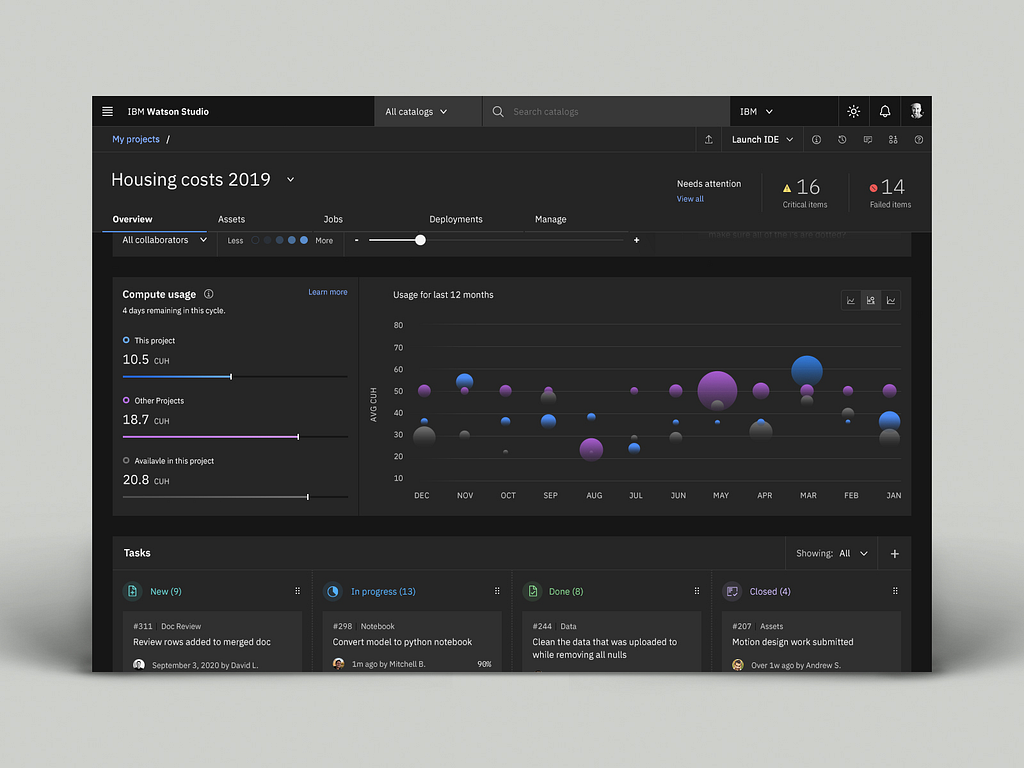
Task: Open the project information icon
Action: [x=816, y=140]
